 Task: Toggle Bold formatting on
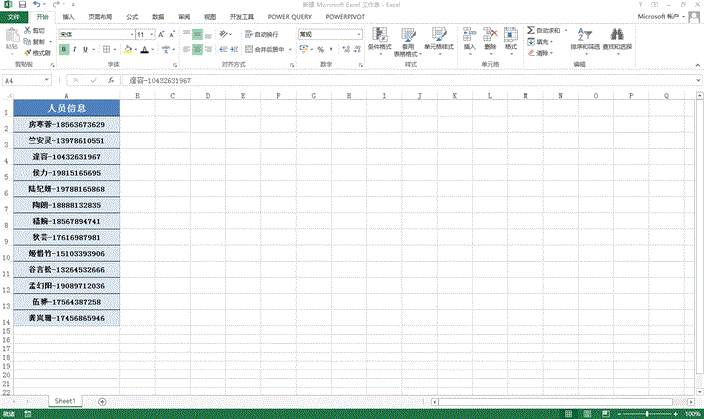[x=62, y=49]
